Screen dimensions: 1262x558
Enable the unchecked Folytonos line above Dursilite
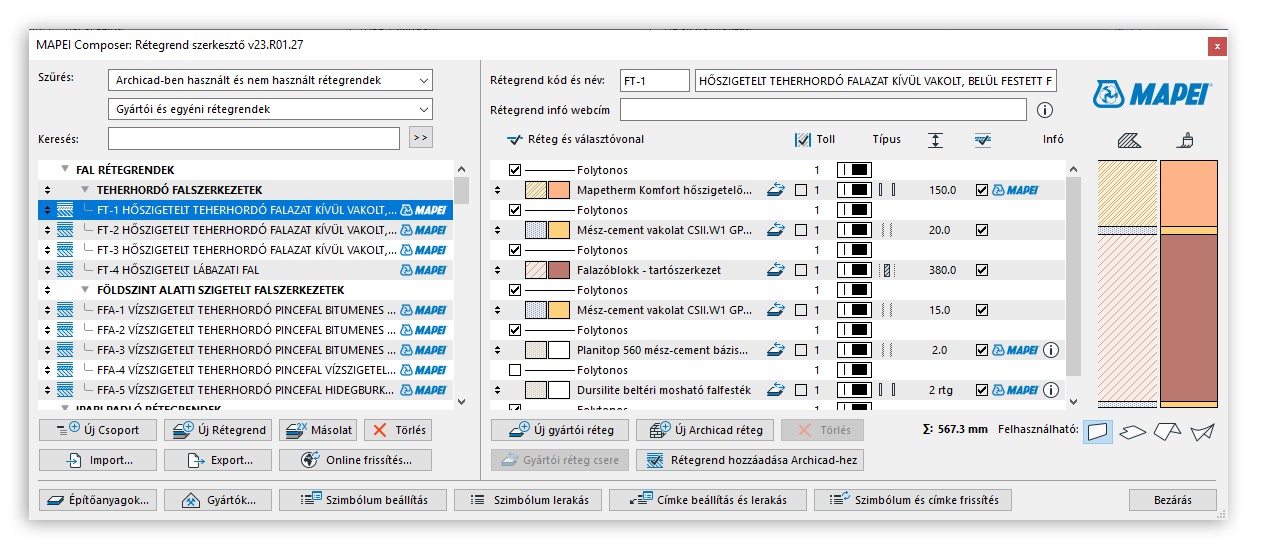(515, 370)
